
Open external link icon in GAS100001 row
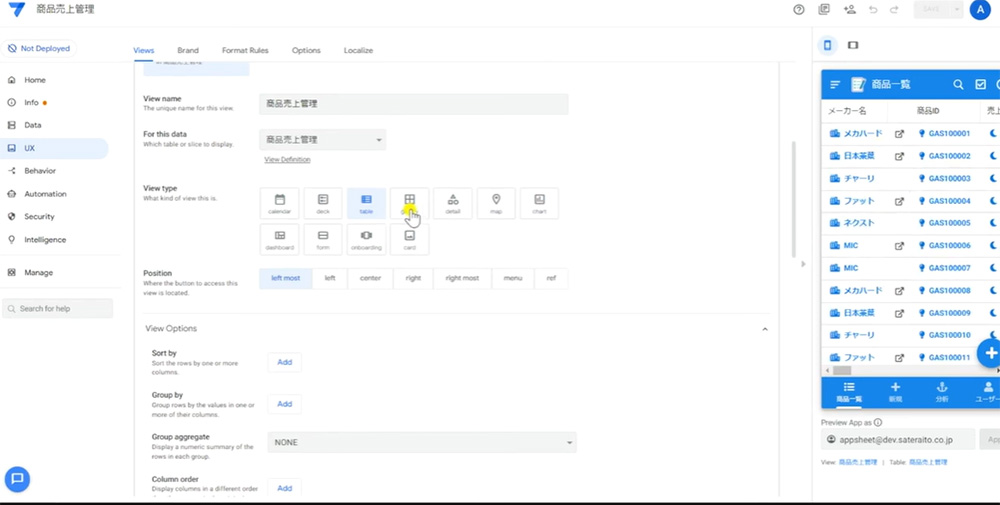tap(899, 134)
